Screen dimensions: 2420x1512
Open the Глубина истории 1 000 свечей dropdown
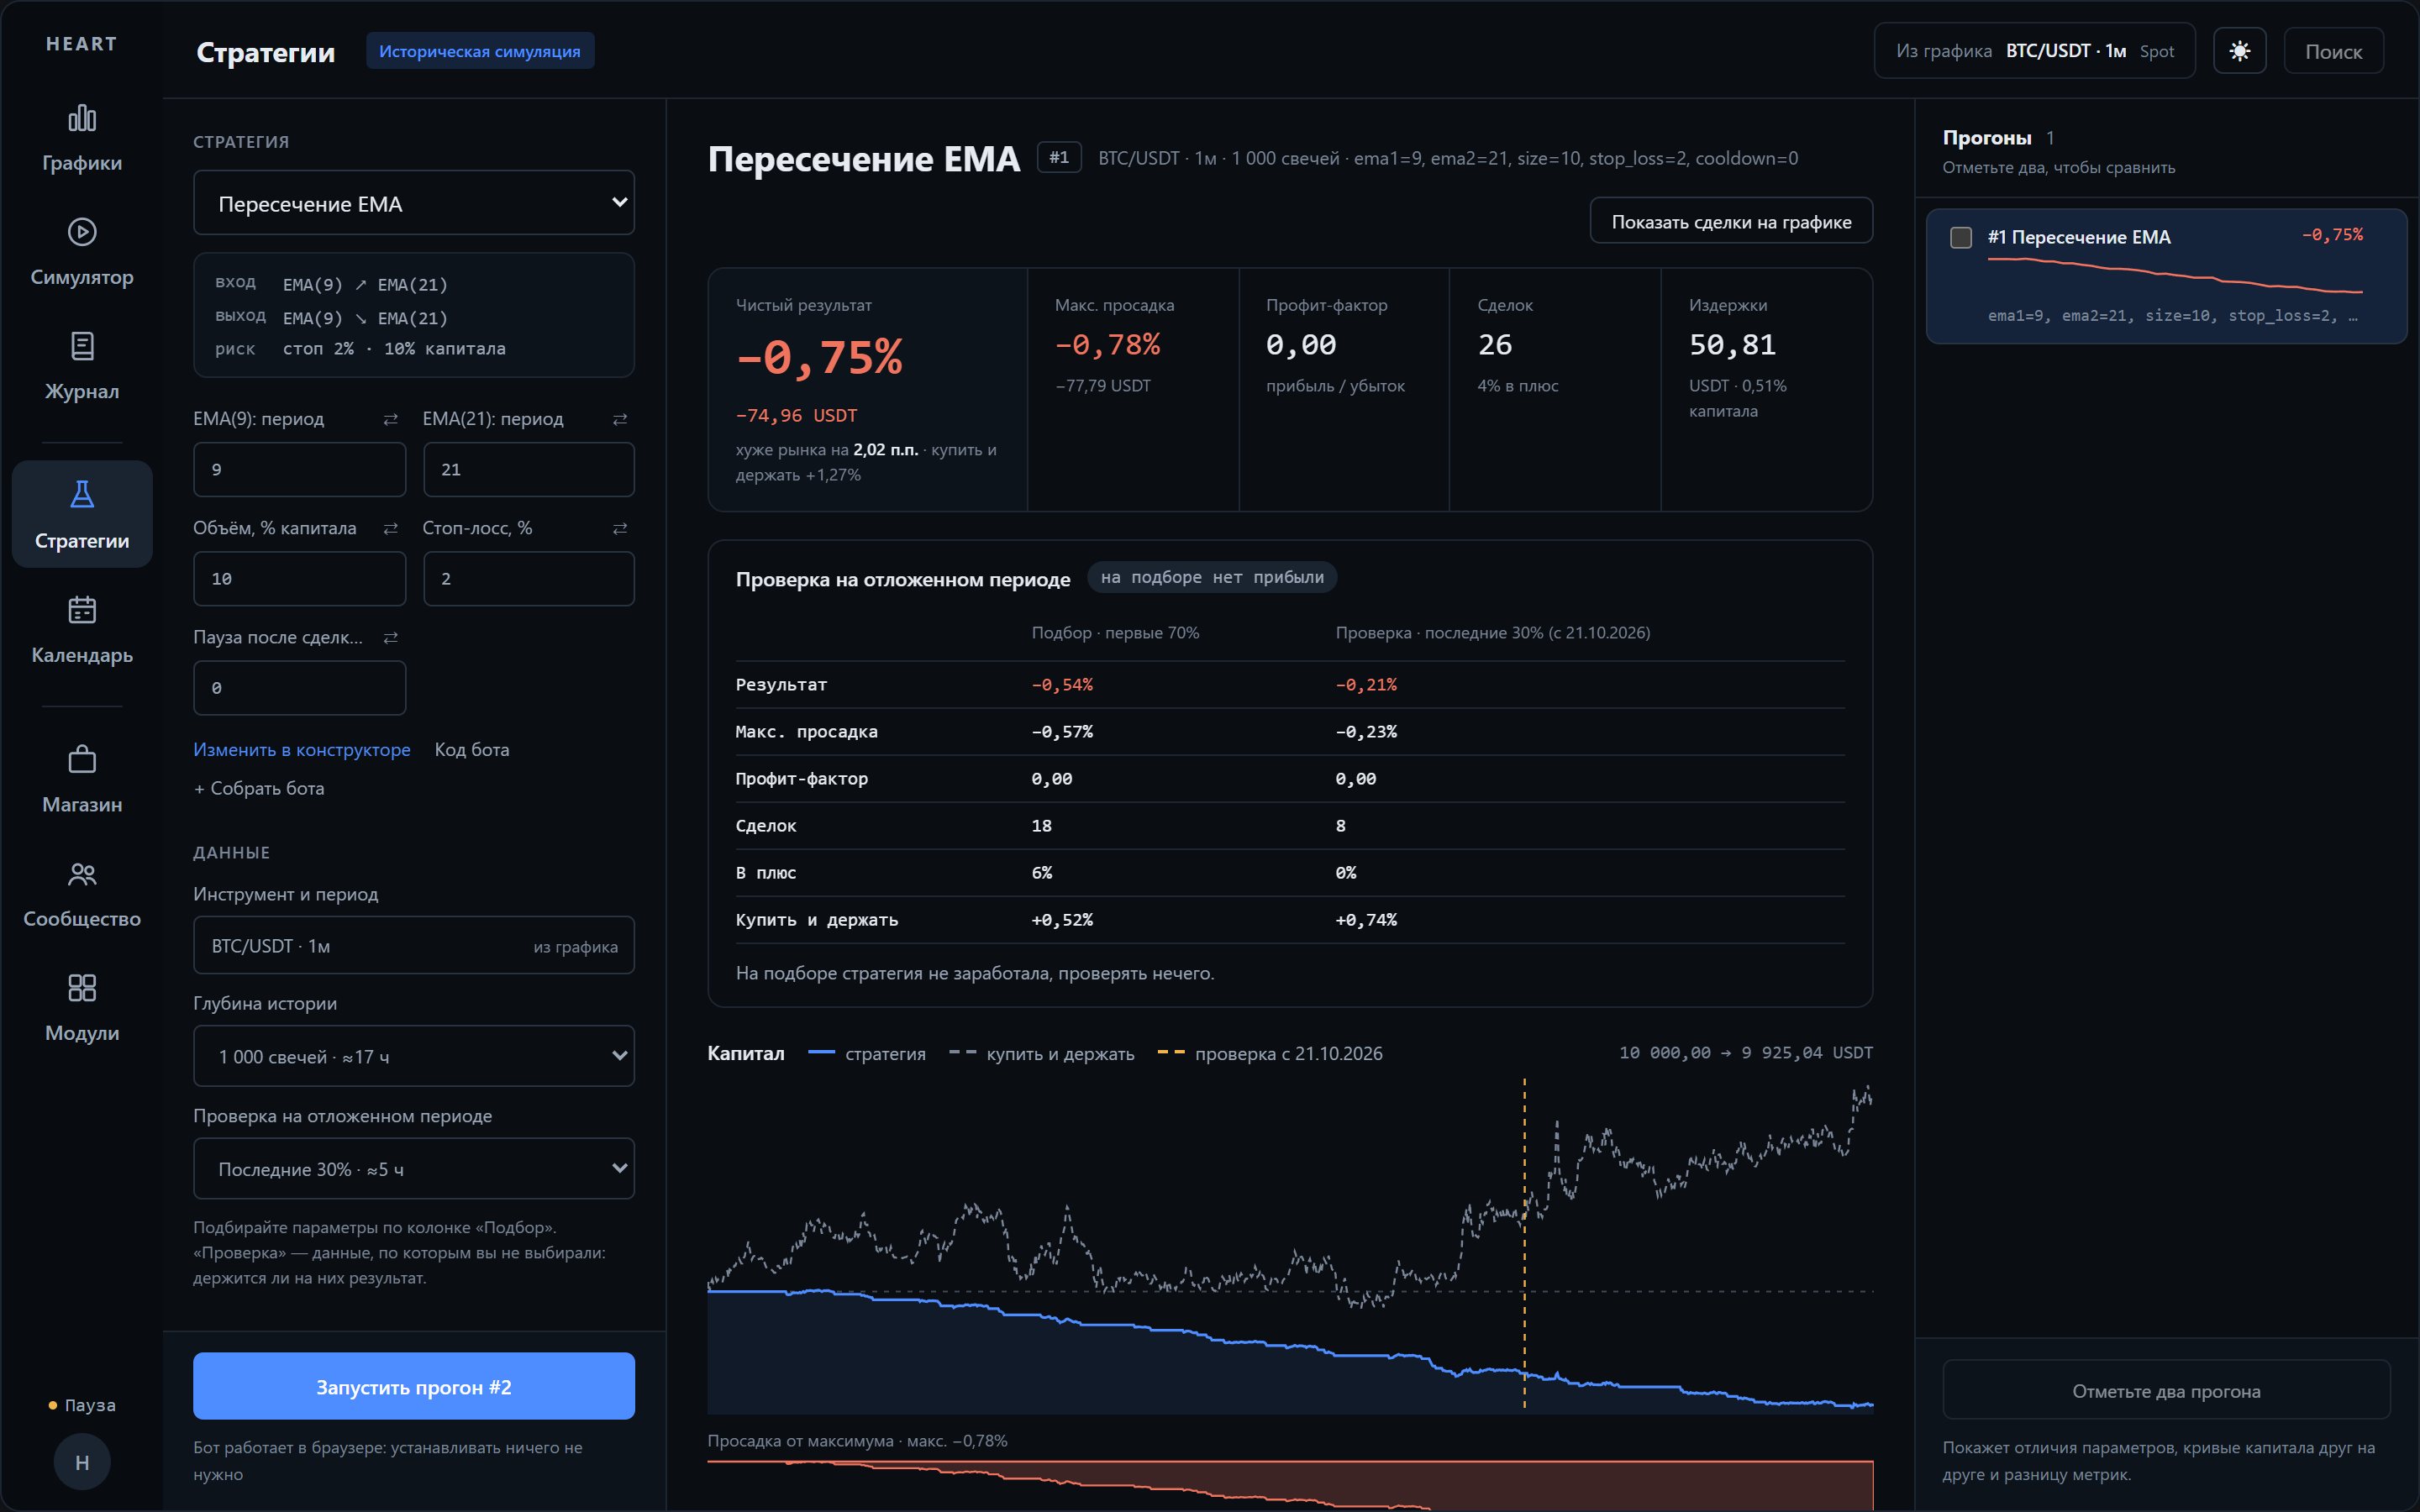point(414,1056)
